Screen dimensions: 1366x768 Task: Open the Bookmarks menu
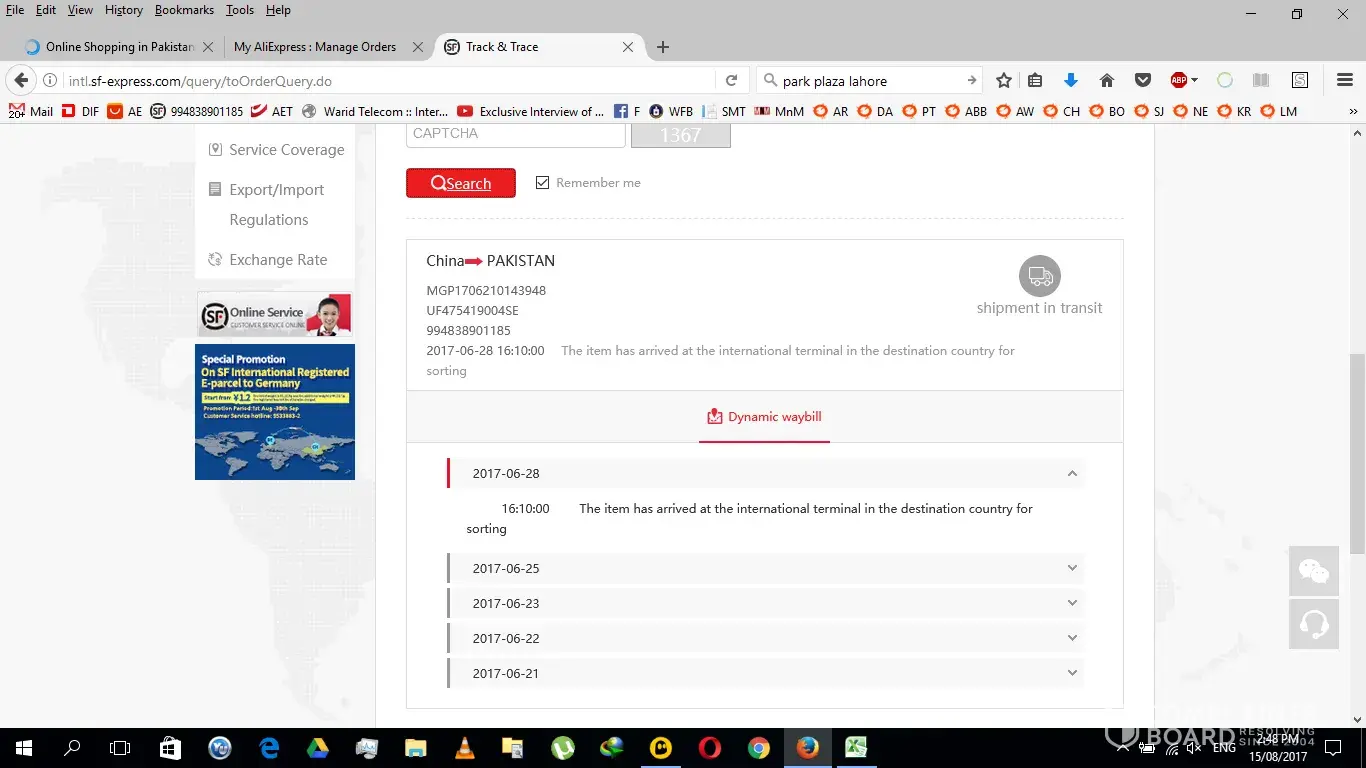pos(184,10)
